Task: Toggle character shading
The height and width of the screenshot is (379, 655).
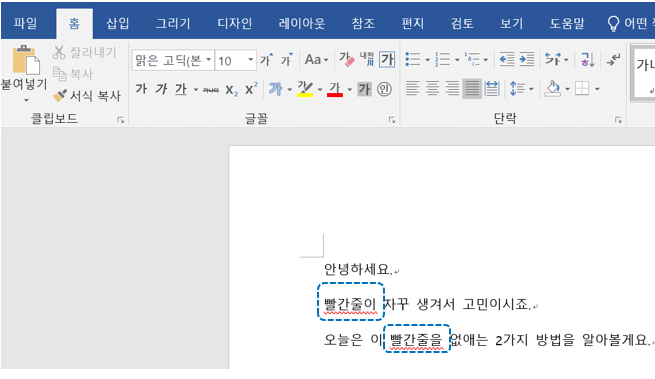Action: [364, 89]
